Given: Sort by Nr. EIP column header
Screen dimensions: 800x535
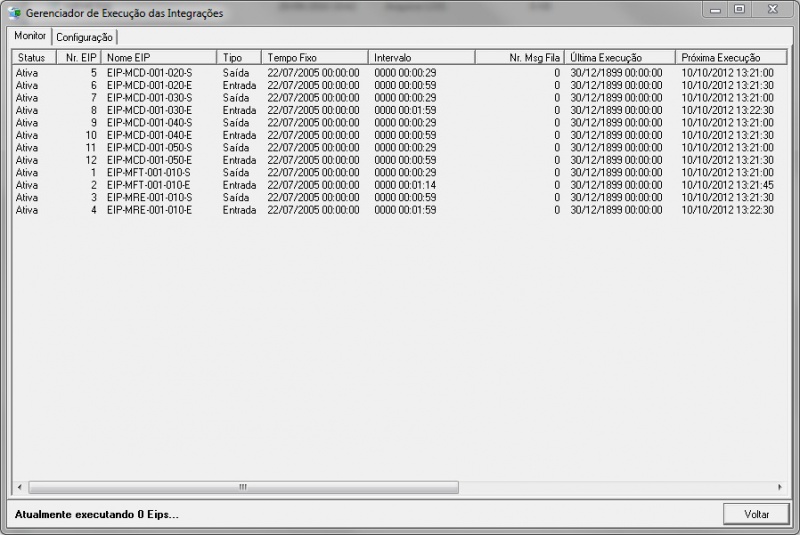Looking at the screenshot, I should [x=79, y=58].
